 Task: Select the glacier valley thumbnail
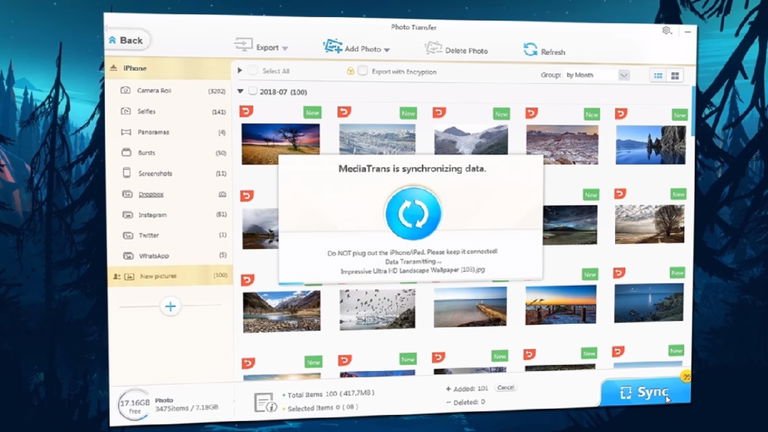[471, 139]
